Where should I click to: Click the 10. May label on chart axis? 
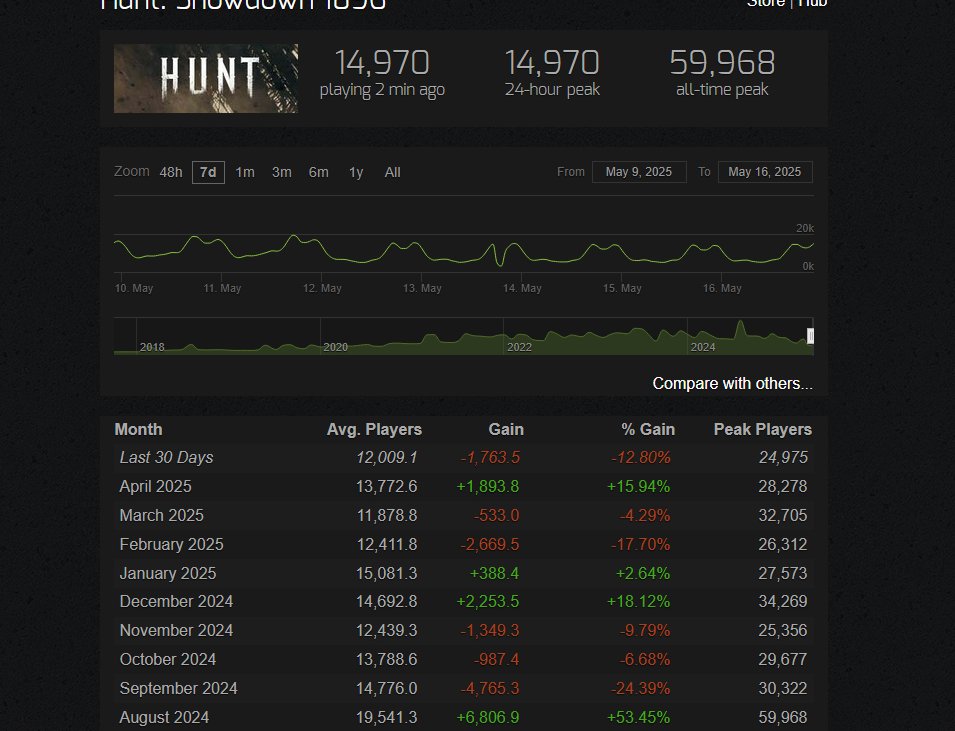click(x=134, y=288)
